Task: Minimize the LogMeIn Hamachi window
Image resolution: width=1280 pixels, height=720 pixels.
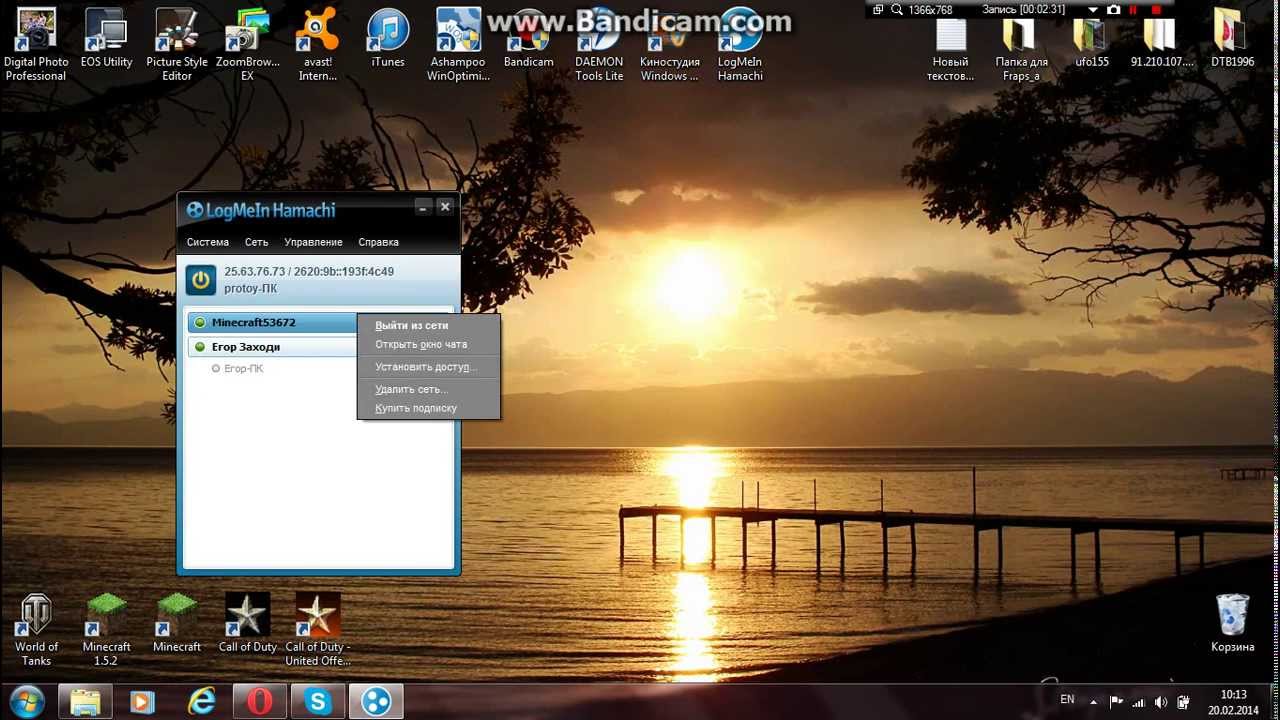Action: click(424, 207)
